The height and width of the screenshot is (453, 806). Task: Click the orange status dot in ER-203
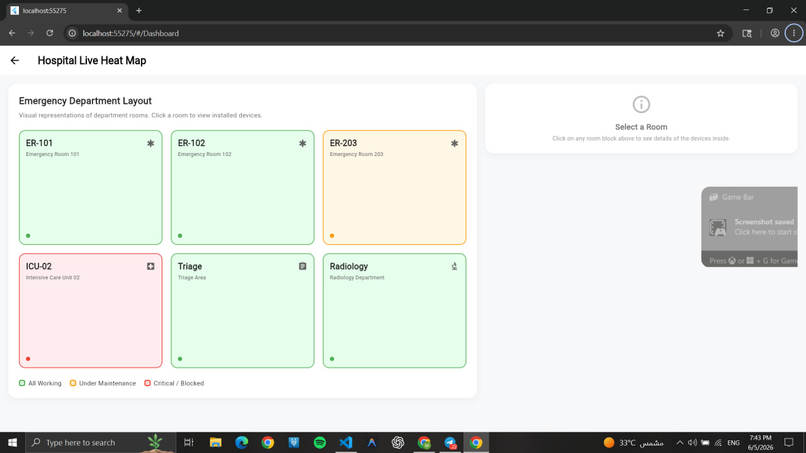[x=332, y=236]
